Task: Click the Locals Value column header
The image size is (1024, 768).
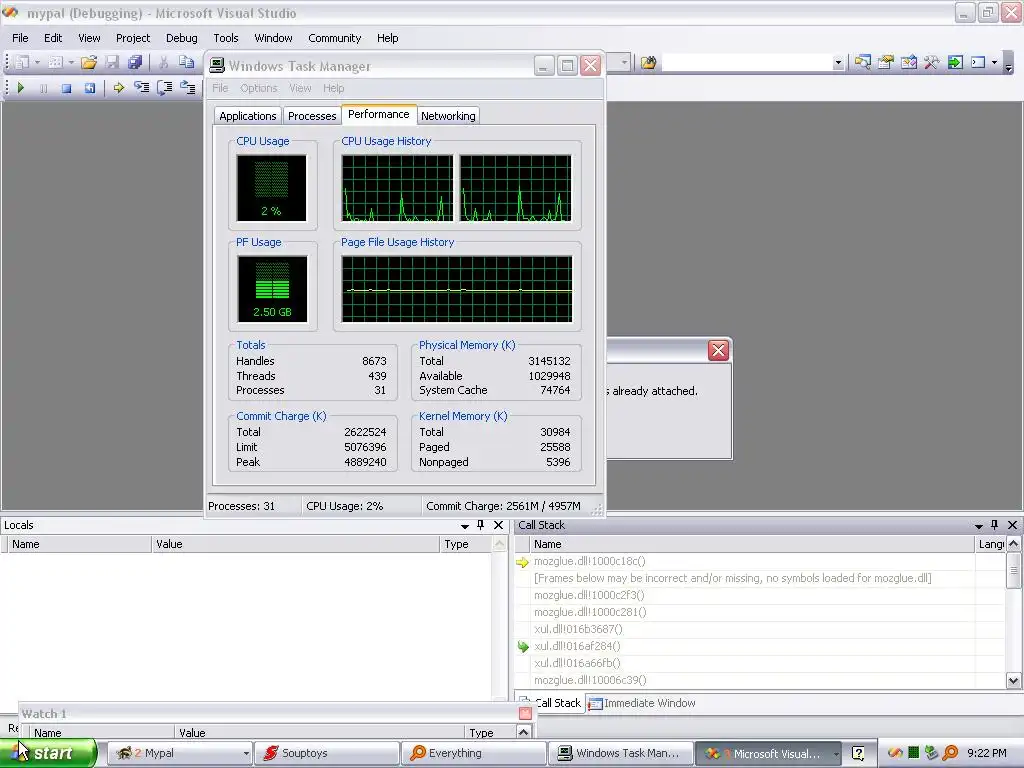Action: point(295,544)
